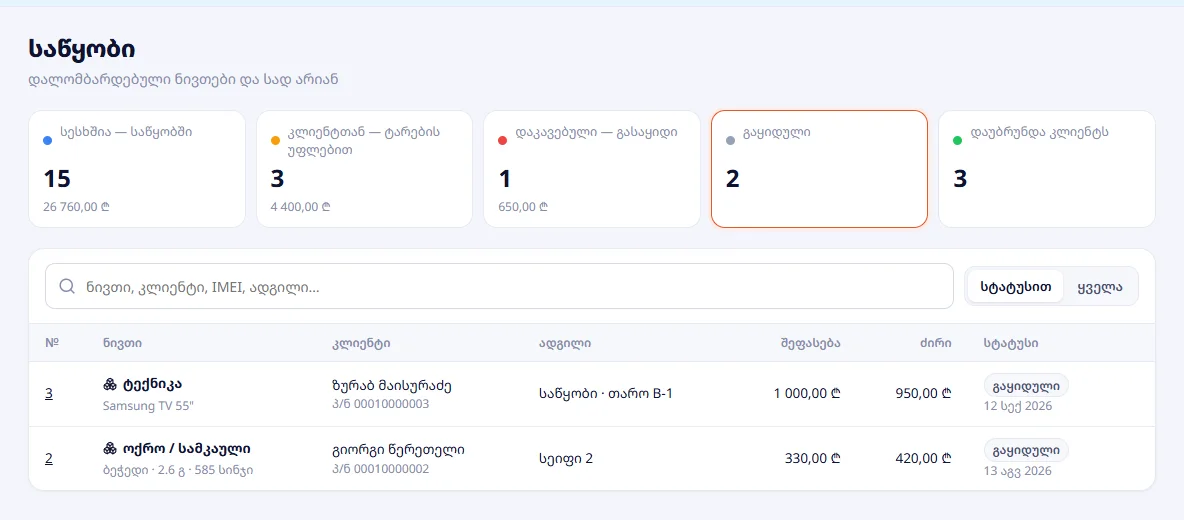Click the category icon beside ტექნიკა
Screen dimensions: 1184x520
pyautogui.click(x=109, y=384)
